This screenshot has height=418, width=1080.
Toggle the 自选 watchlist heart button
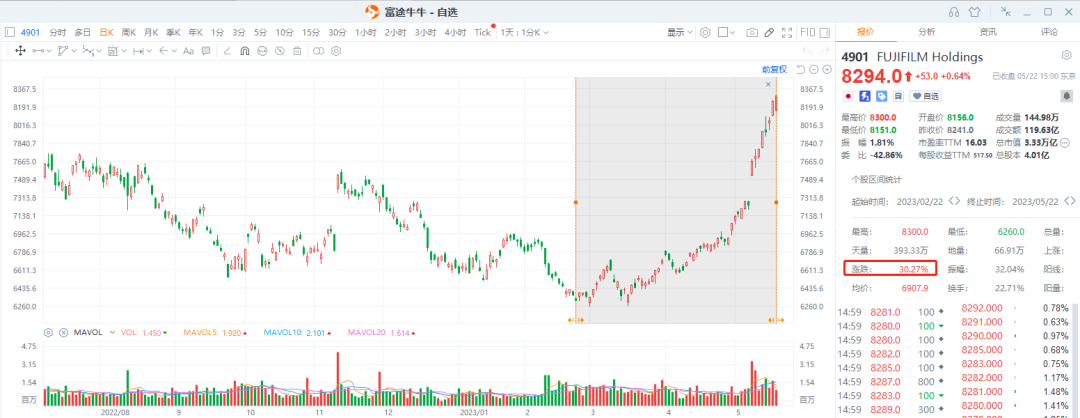point(926,96)
